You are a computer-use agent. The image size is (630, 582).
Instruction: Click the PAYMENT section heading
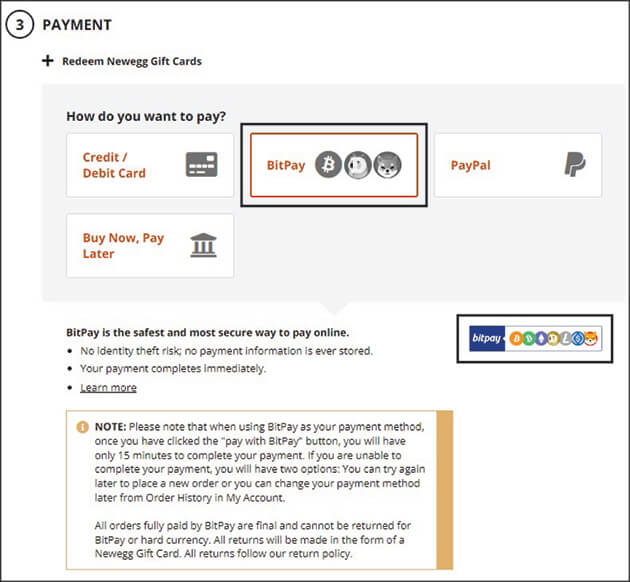[x=77, y=24]
